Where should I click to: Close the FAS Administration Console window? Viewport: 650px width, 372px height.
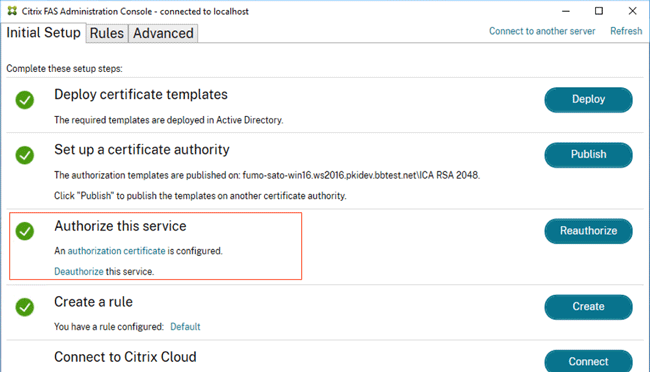coord(632,11)
